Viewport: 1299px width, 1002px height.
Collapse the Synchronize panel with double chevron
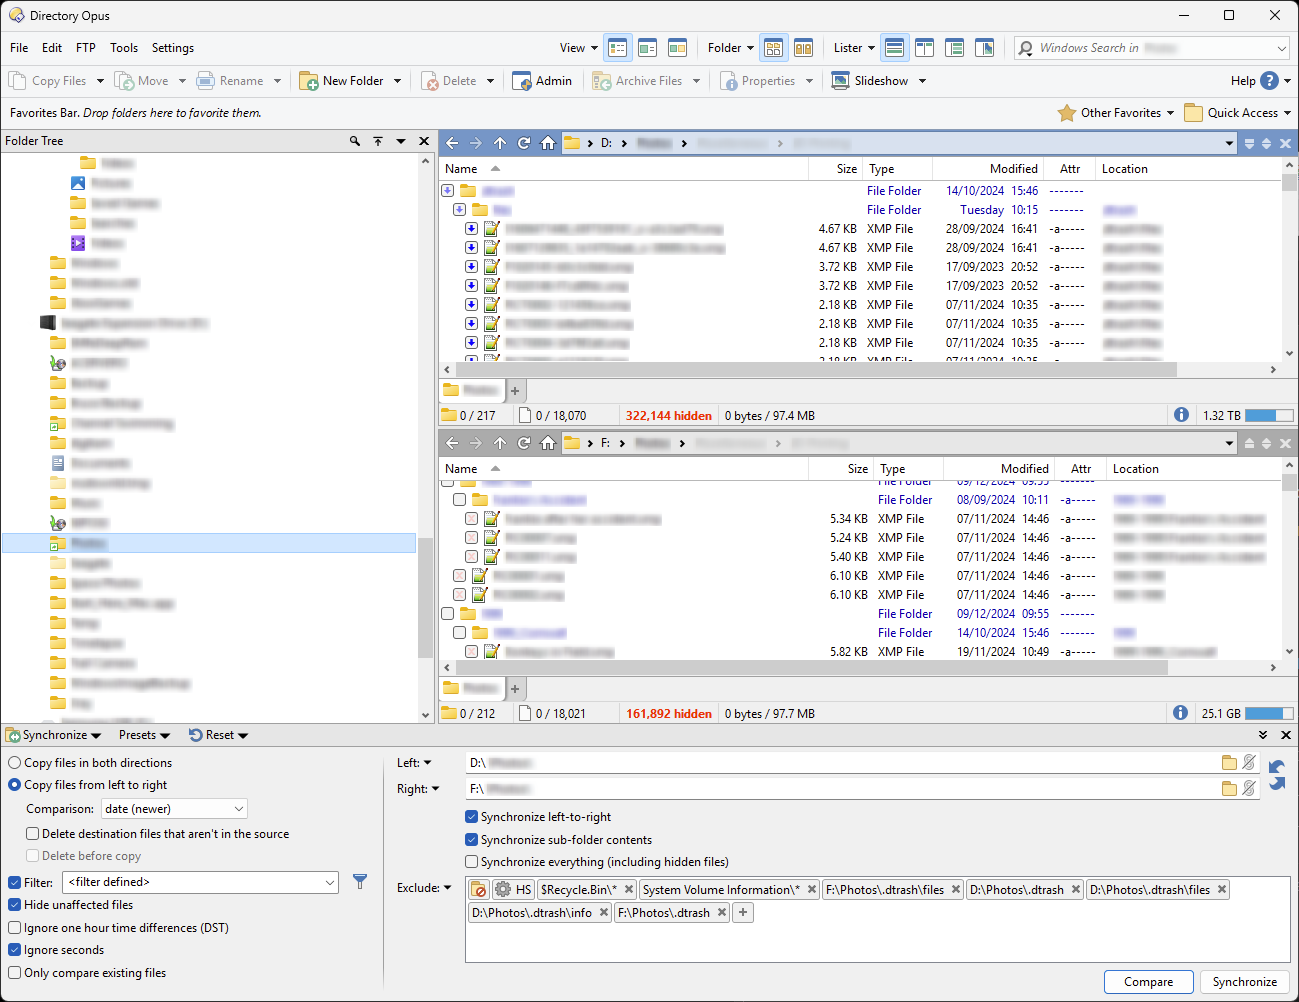(x=1263, y=735)
